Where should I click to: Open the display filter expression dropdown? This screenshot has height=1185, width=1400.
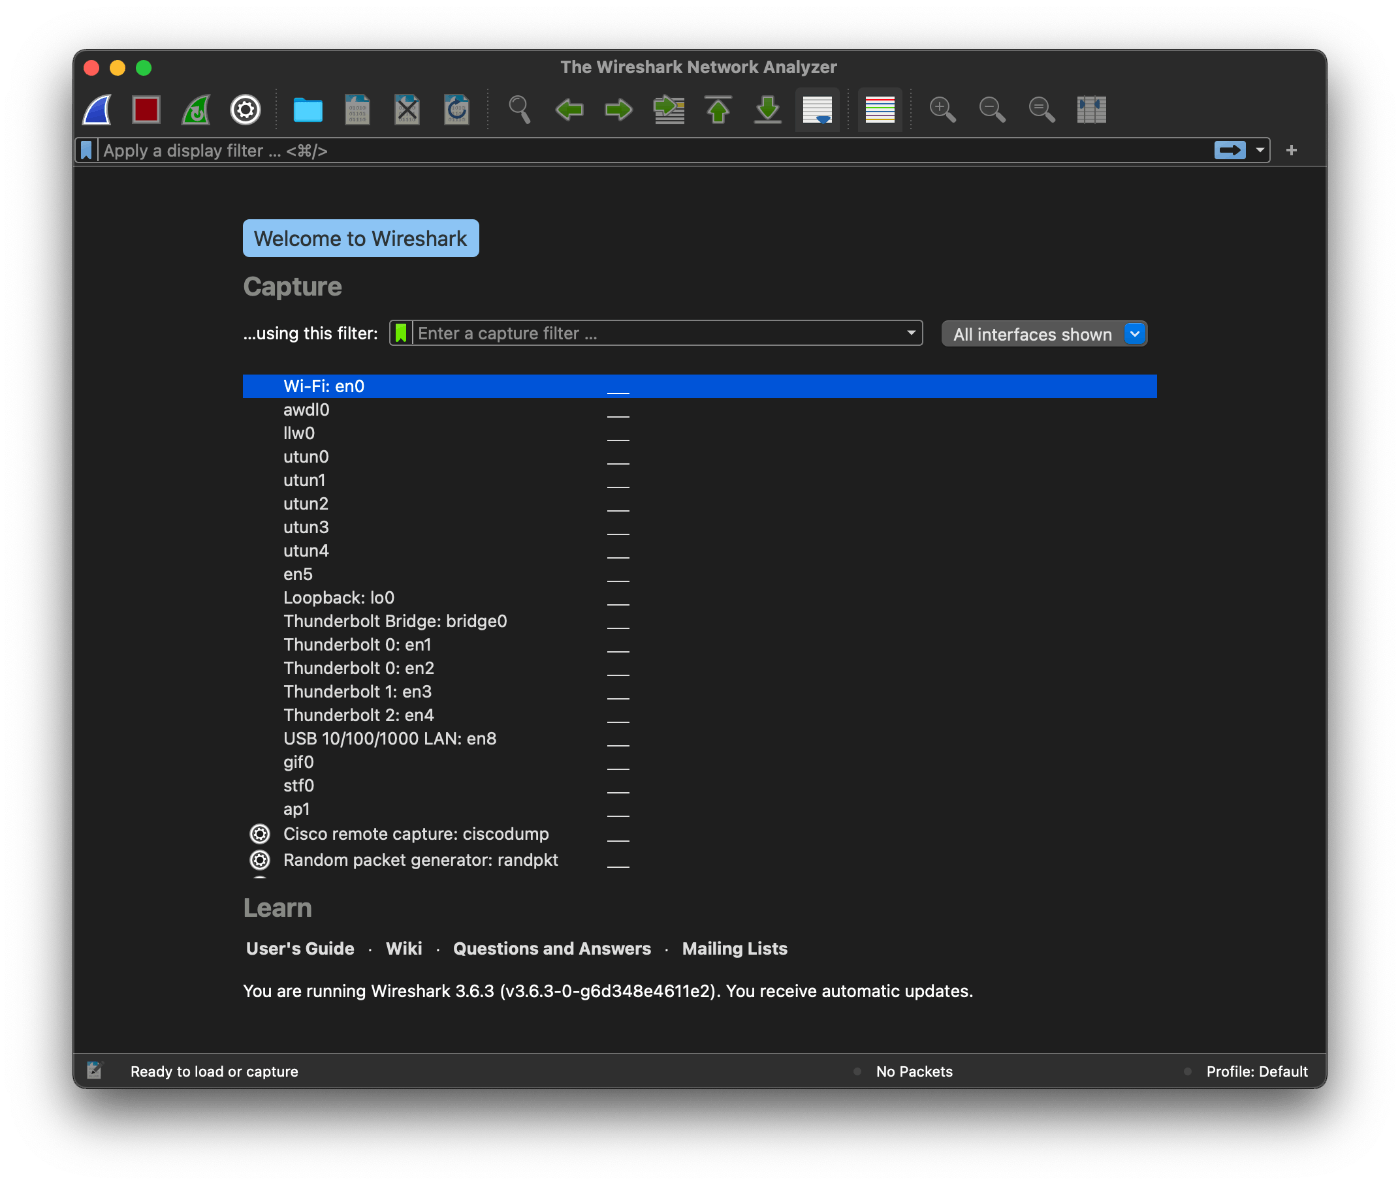pos(1259,150)
